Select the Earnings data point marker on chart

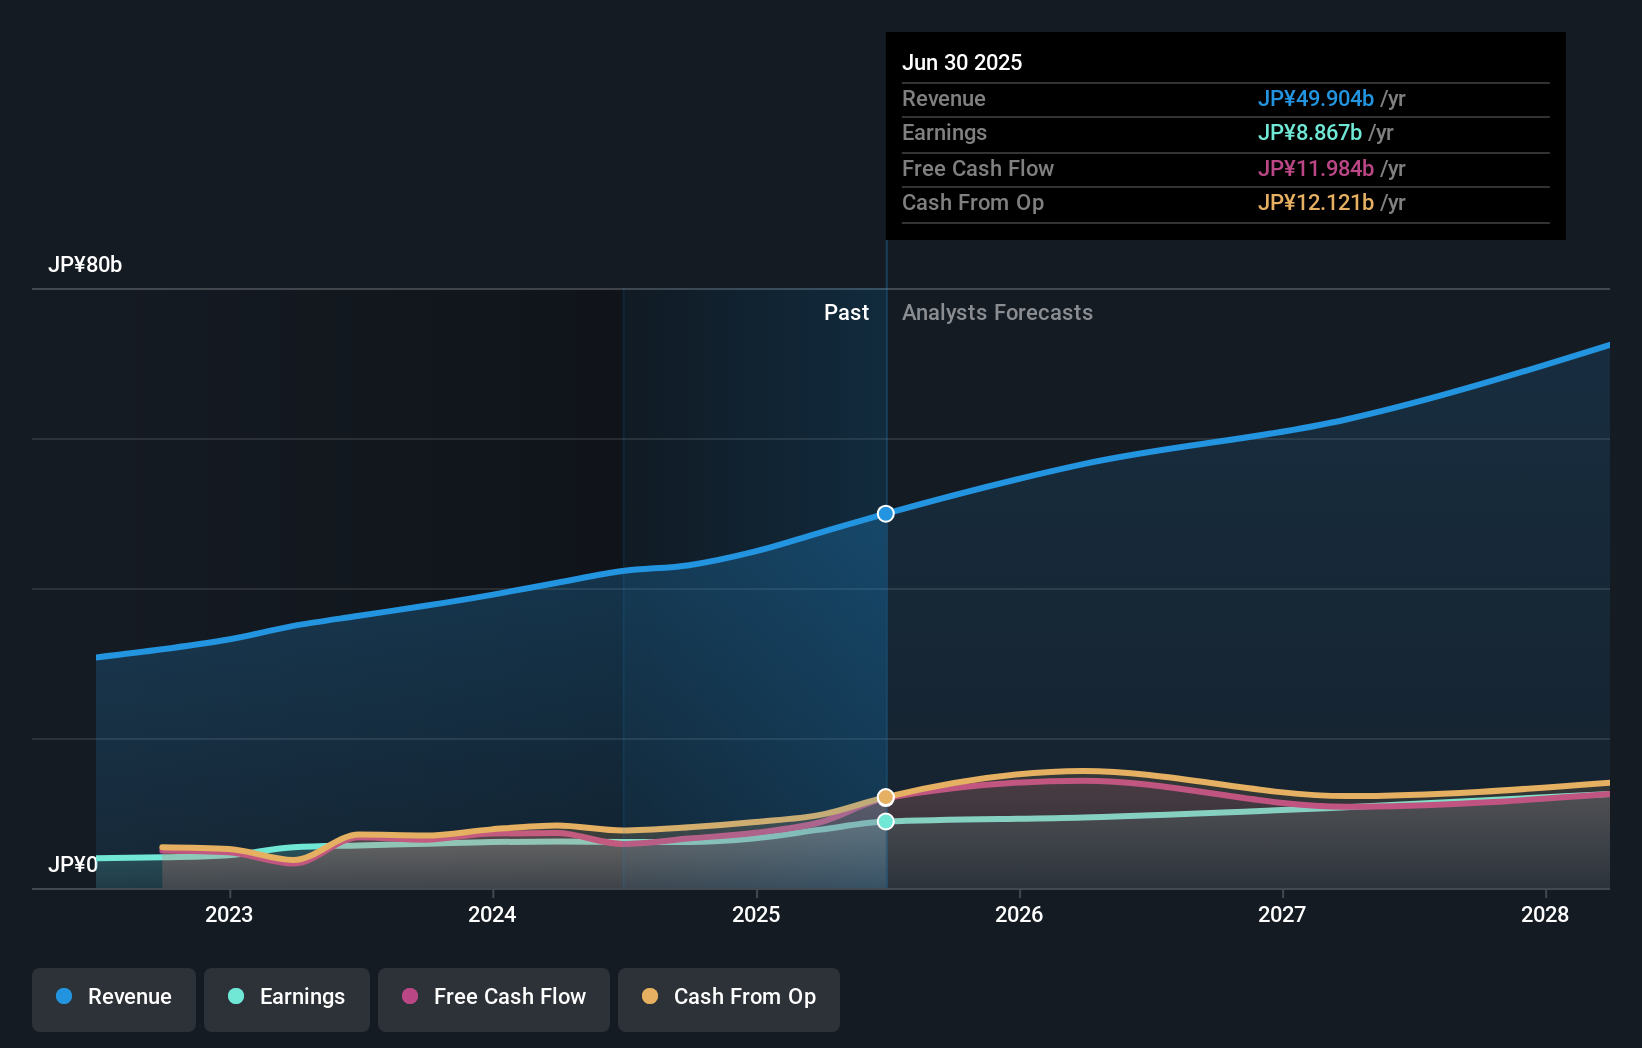pyautogui.click(x=885, y=821)
